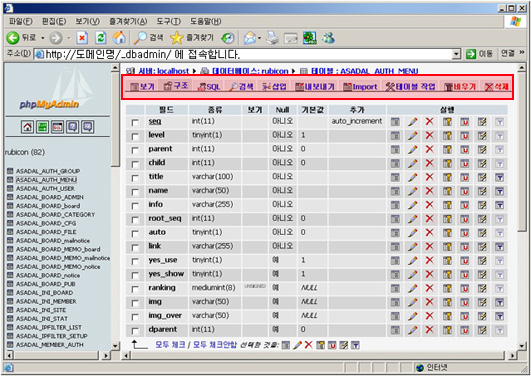Open the address bar dropdown arrow
Viewport: 531px width, 376px height.
(456, 54)
